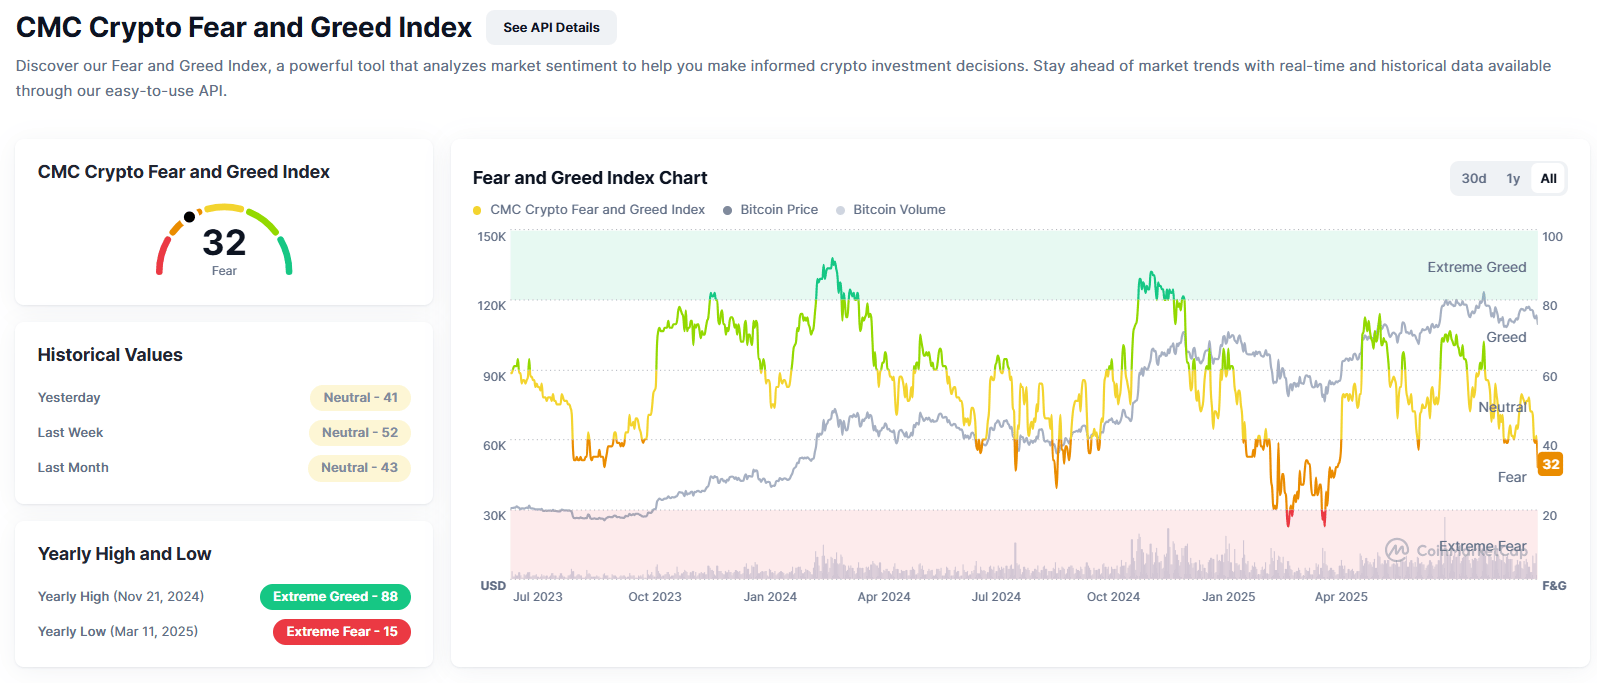Toggle Bitcoin Volume series in legend

point(899,210)
